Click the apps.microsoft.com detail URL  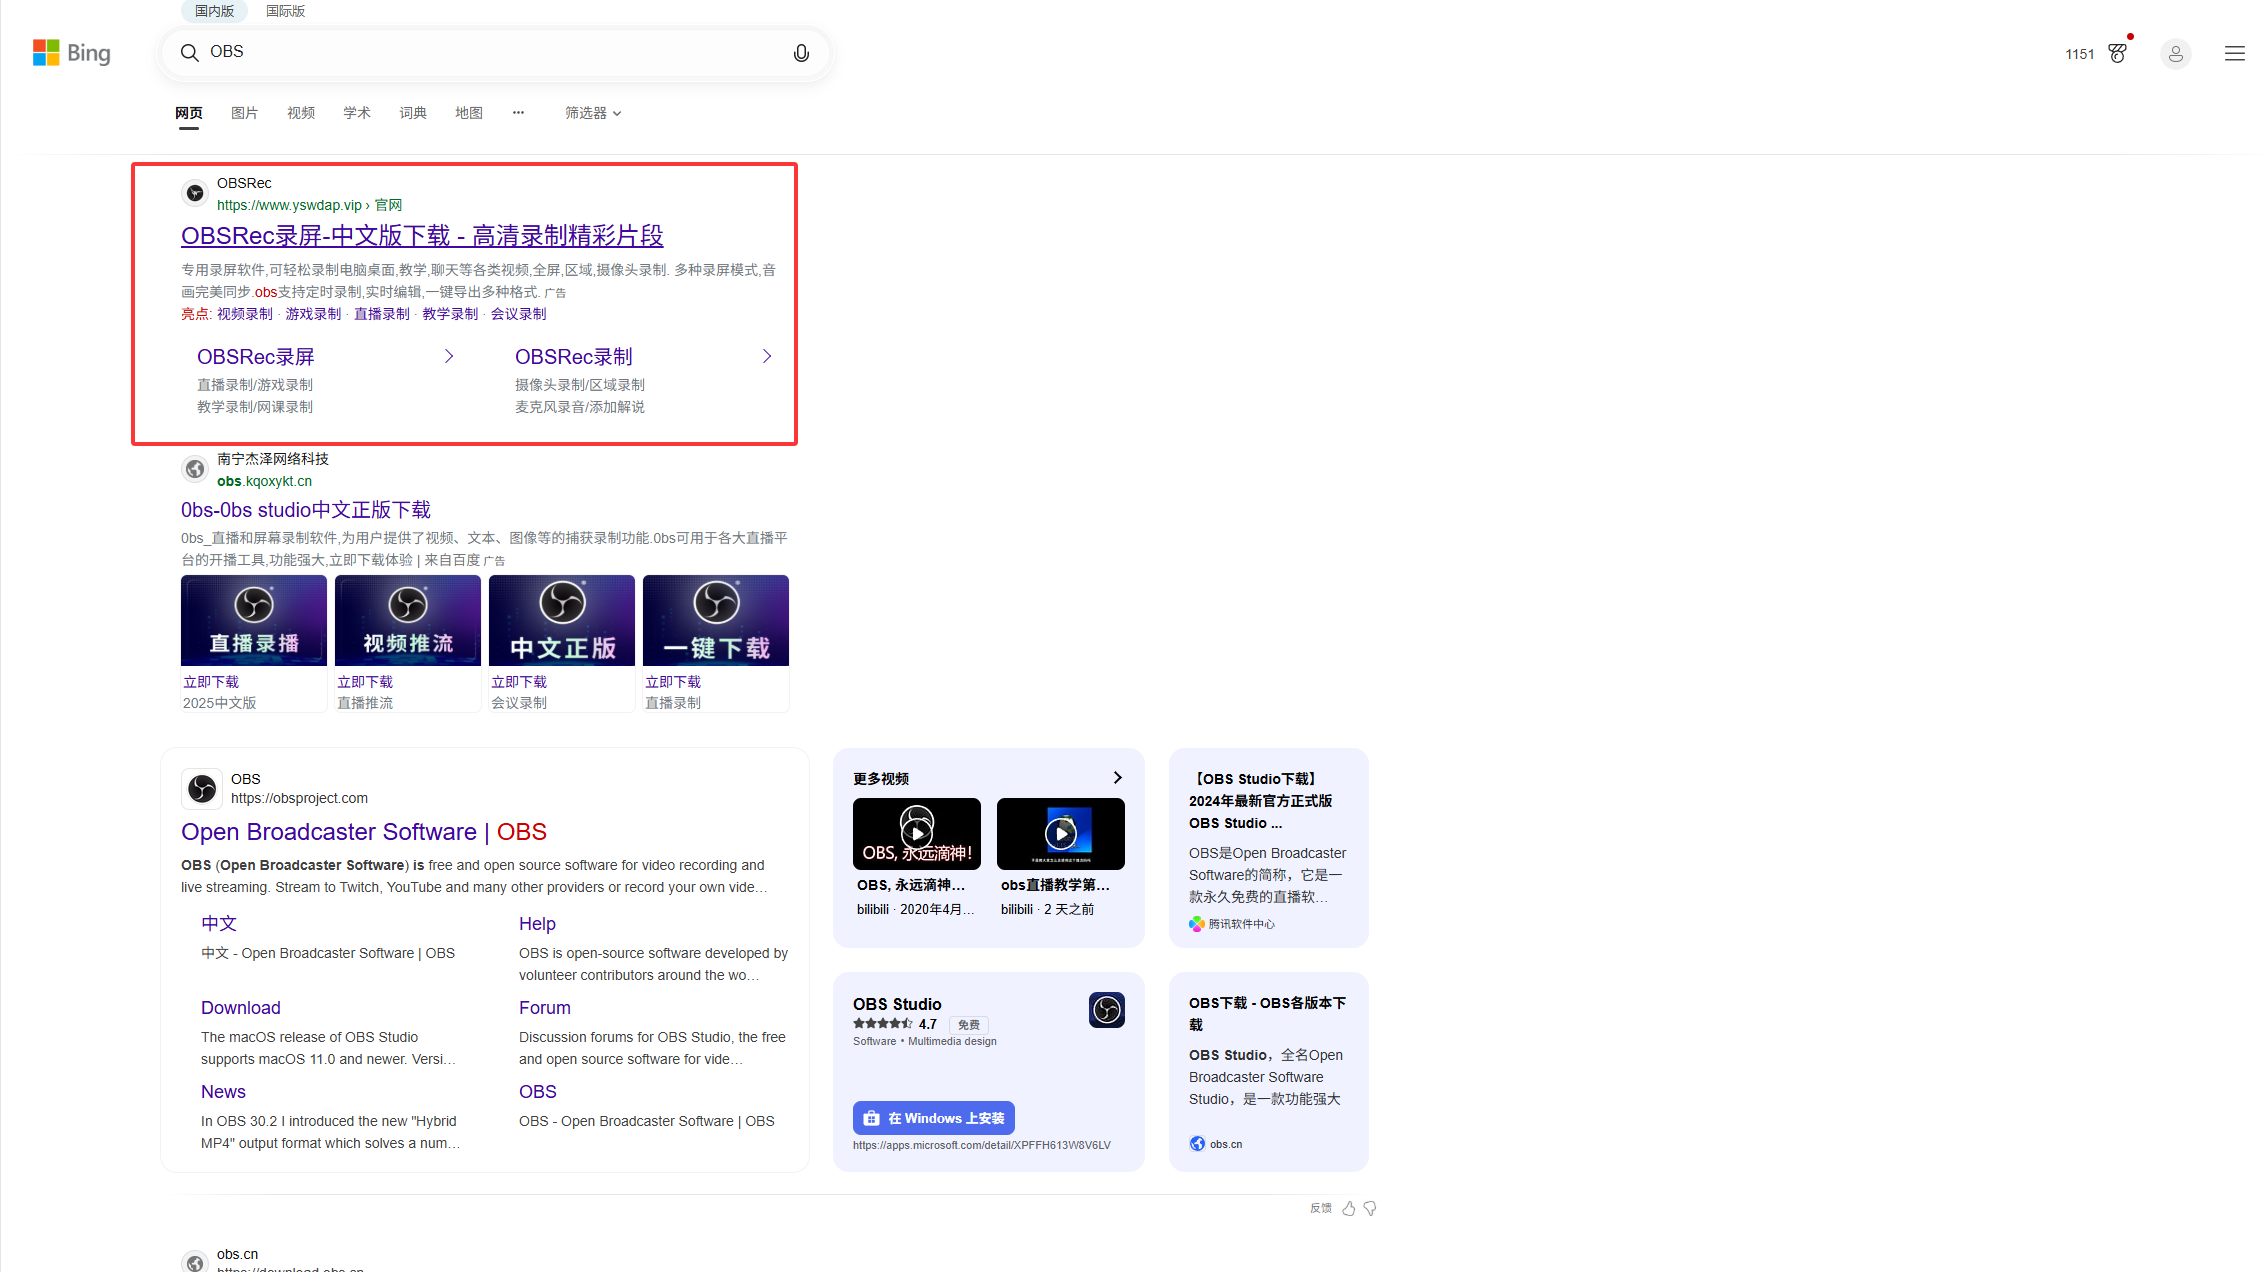click(981, 1145)
